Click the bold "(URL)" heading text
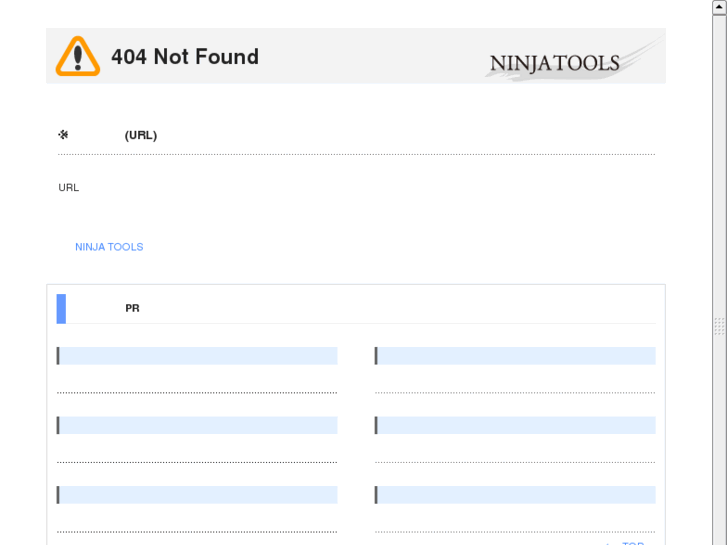 point(141,135)
